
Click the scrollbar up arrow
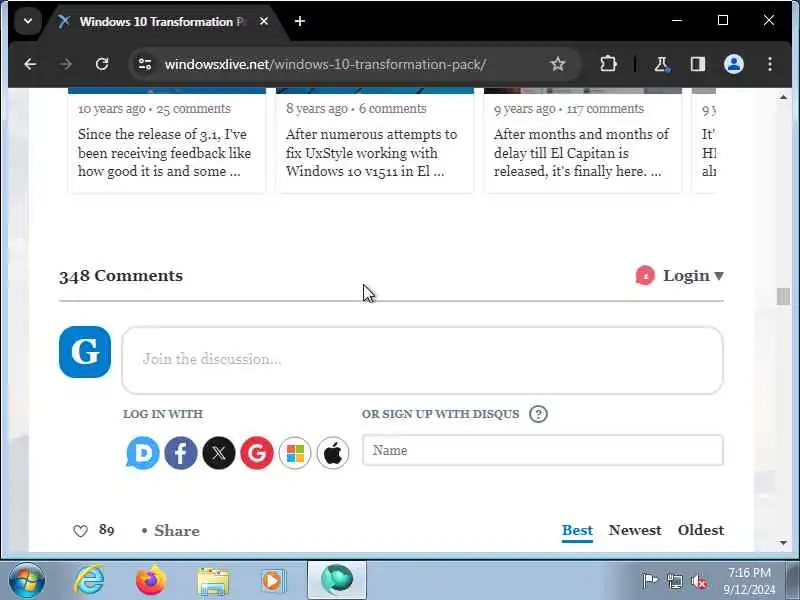(783, 96)
